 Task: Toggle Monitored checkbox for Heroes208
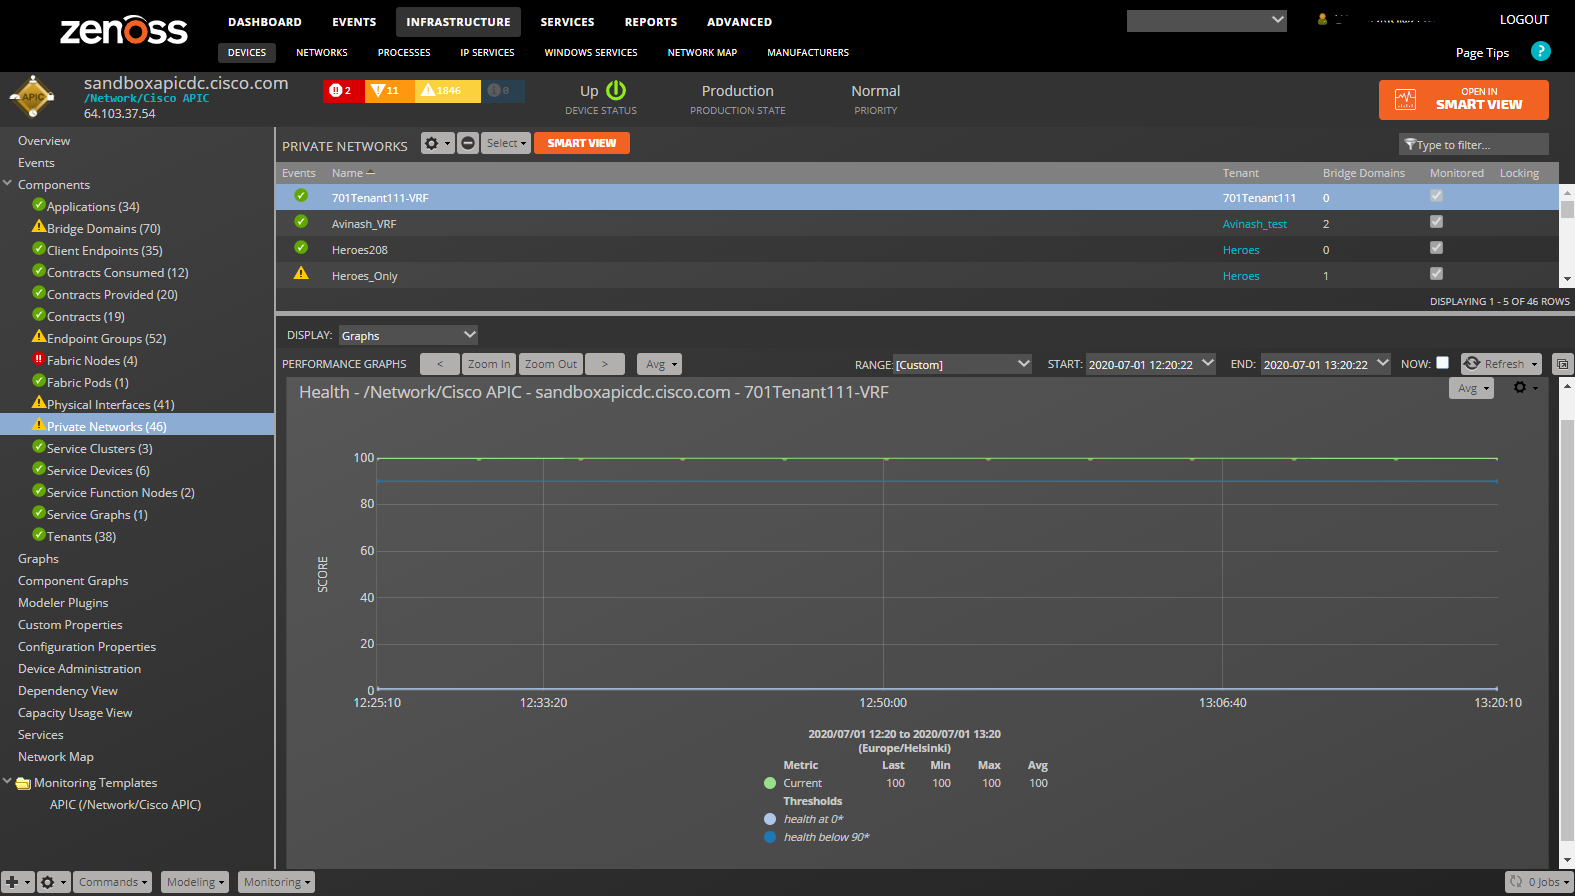pos(1436,248)
